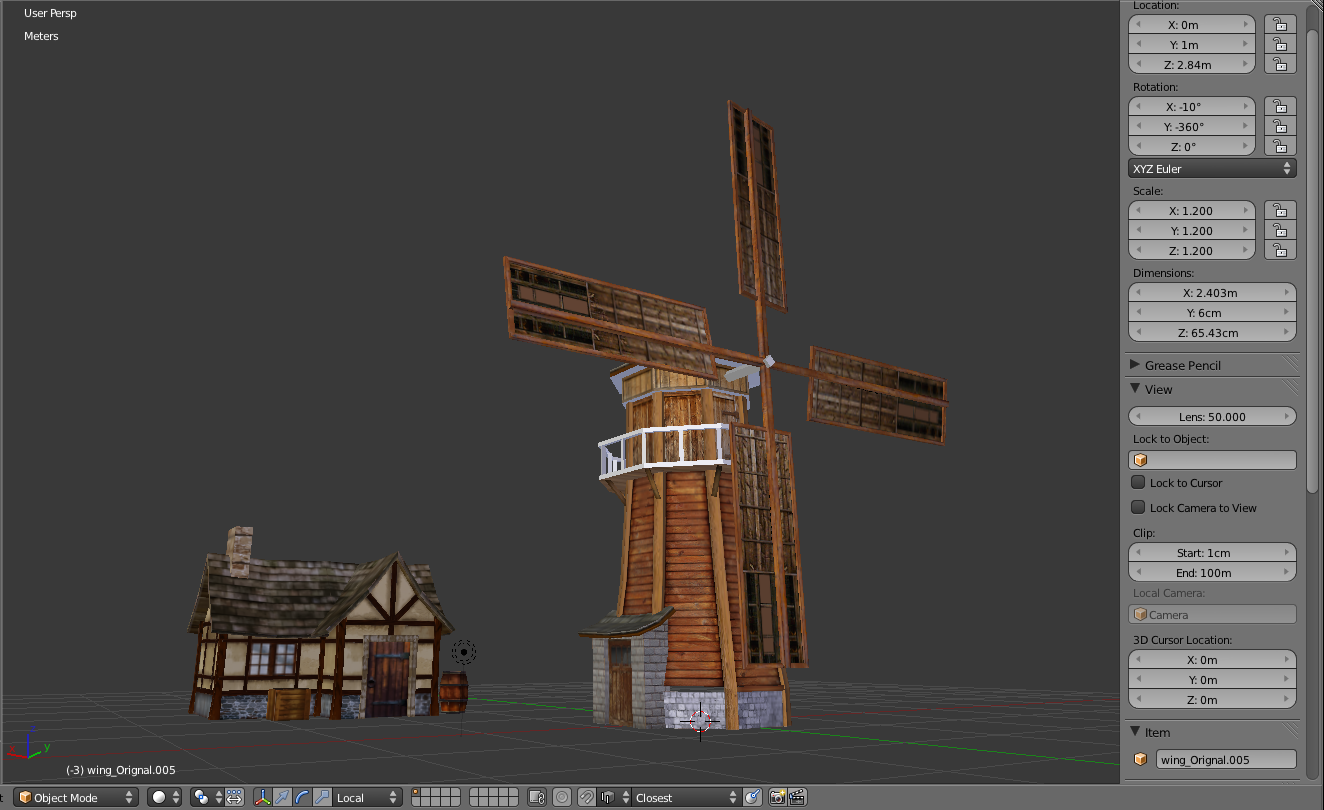Open the Lock to Object selector
Image resolution: width=1324 pixels, height=810 pixels.
pyautogui.click(x=1212, y=459)
